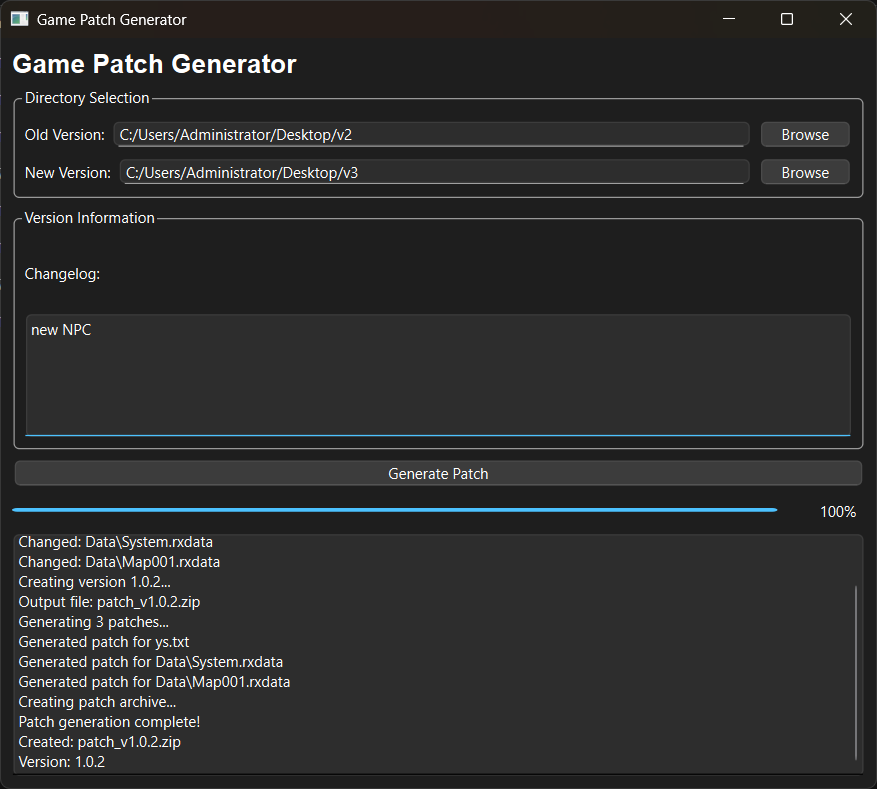Click the log output vertical scrollbar
This screenshot has width=877, height=789.
click(856, 672)
